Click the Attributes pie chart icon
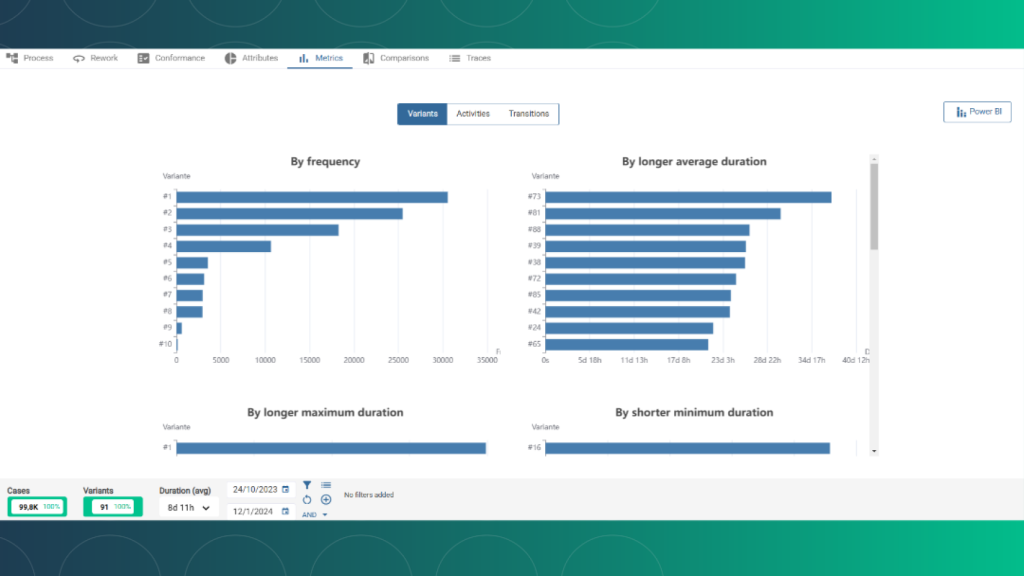The image size is (1024, 576). tap(231, 58)
